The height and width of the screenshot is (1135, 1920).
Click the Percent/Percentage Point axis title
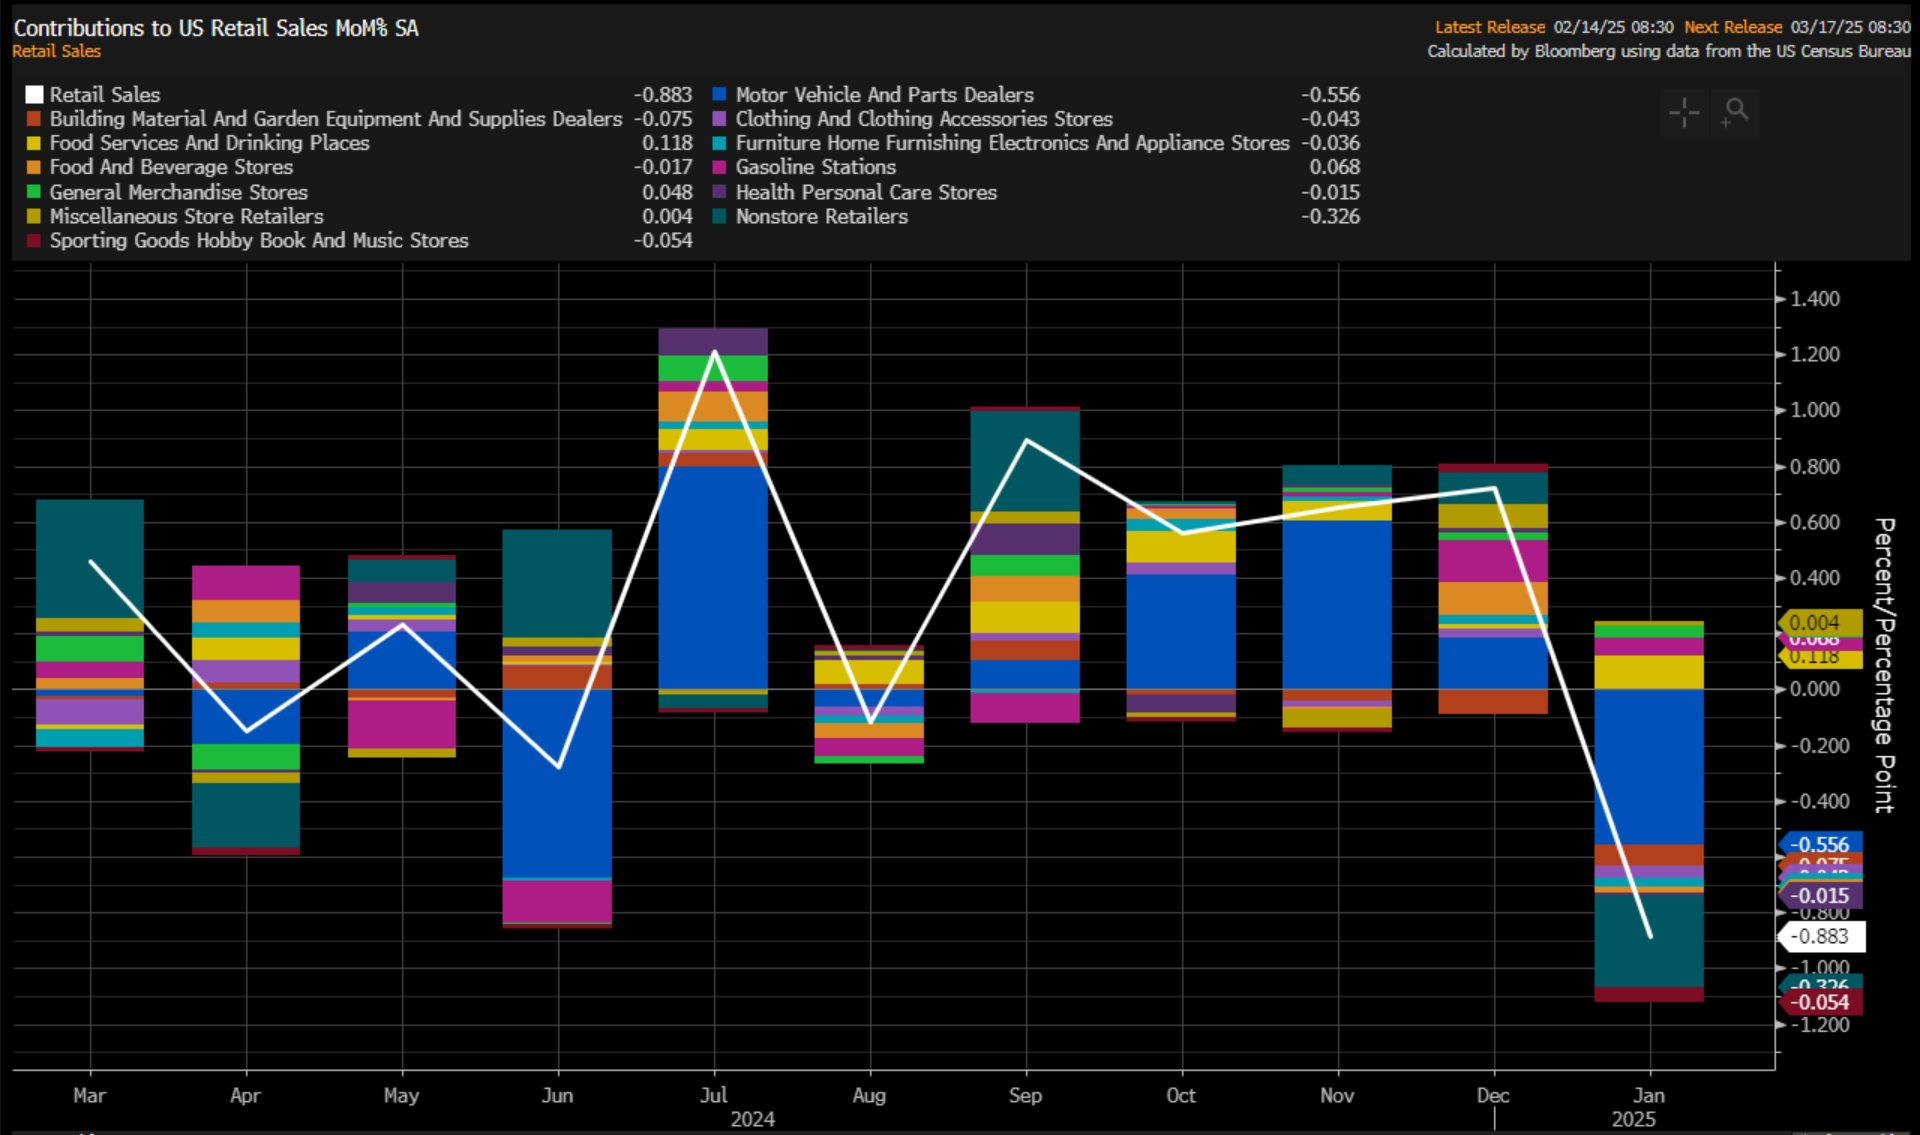pyautogui.click(x=1884, y=665)
